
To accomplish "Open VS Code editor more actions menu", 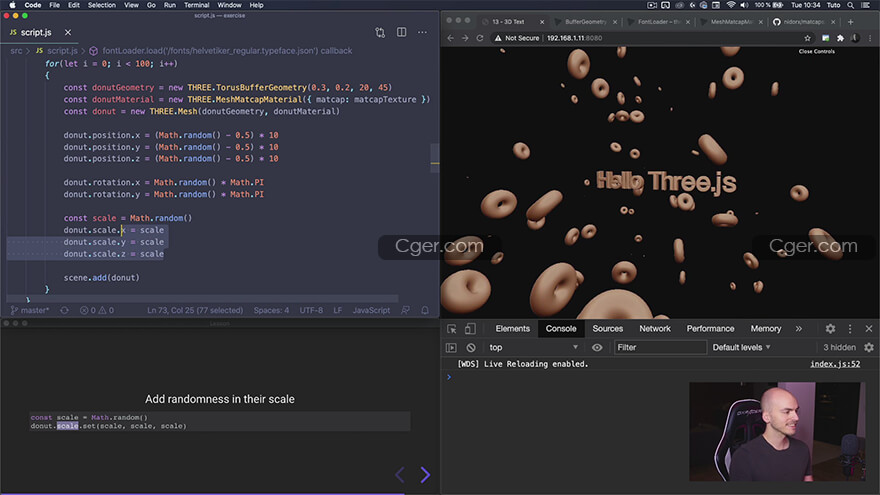I will (x=422, y=33).
